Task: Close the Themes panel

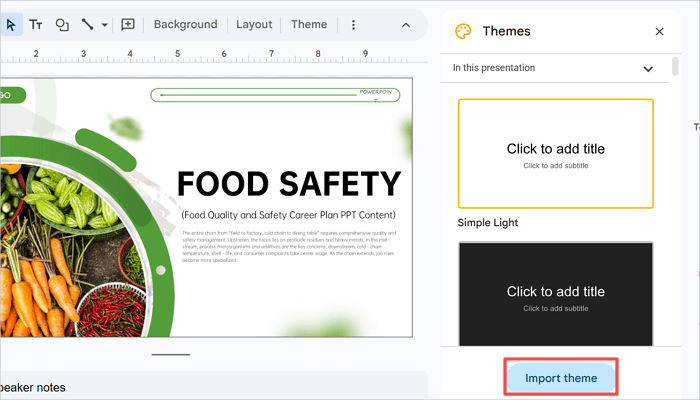Action: pyautogui.click(x=659, y=32)
